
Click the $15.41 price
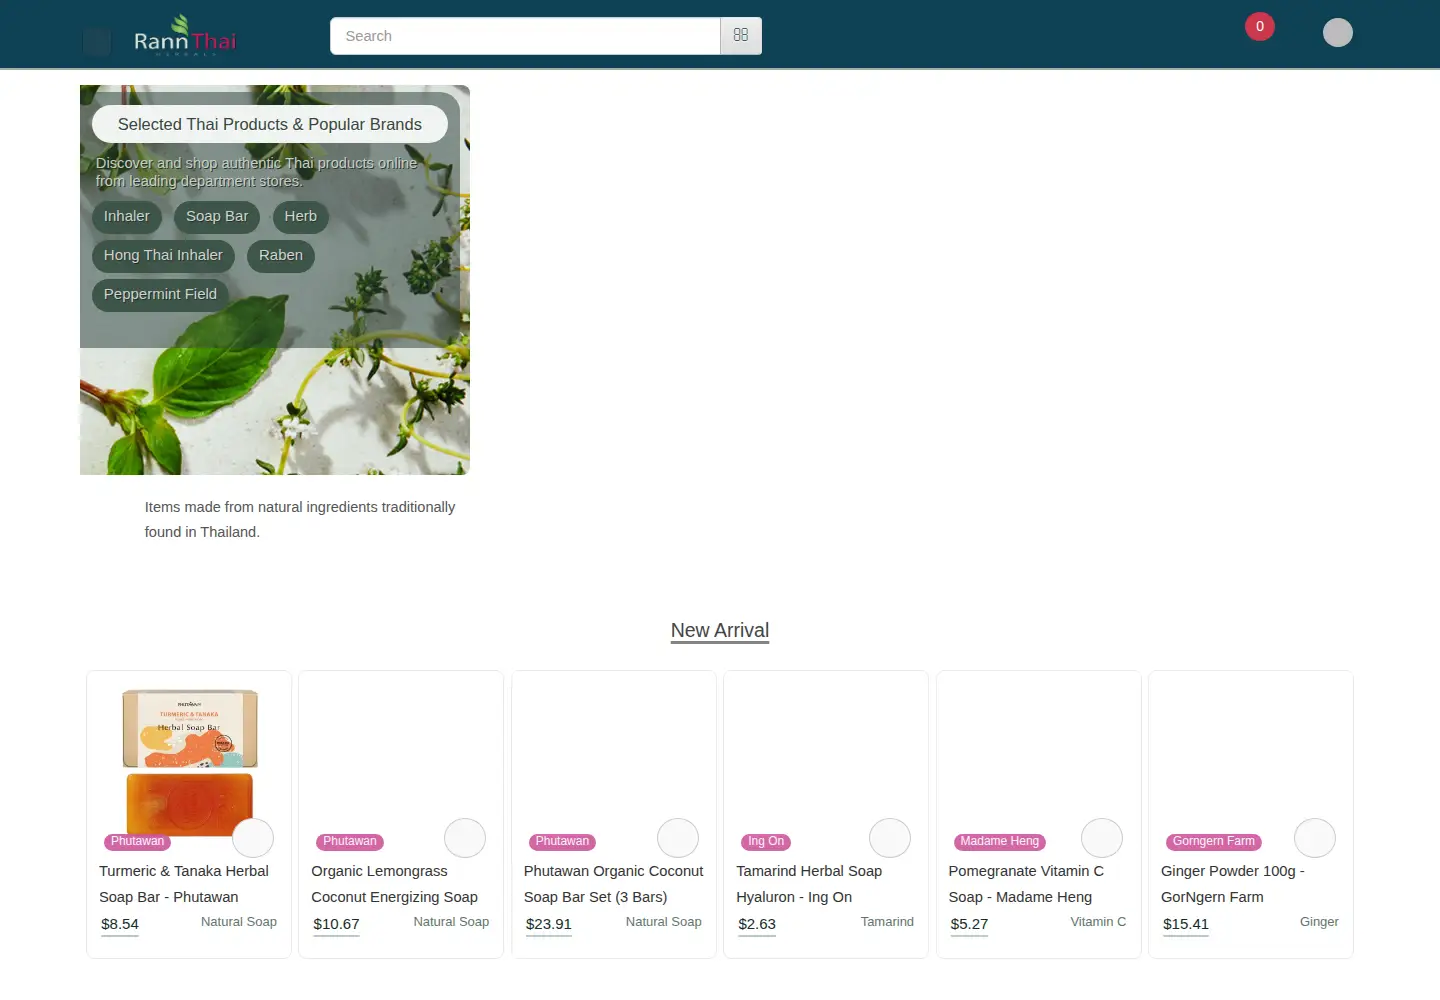click(1186, 925)
